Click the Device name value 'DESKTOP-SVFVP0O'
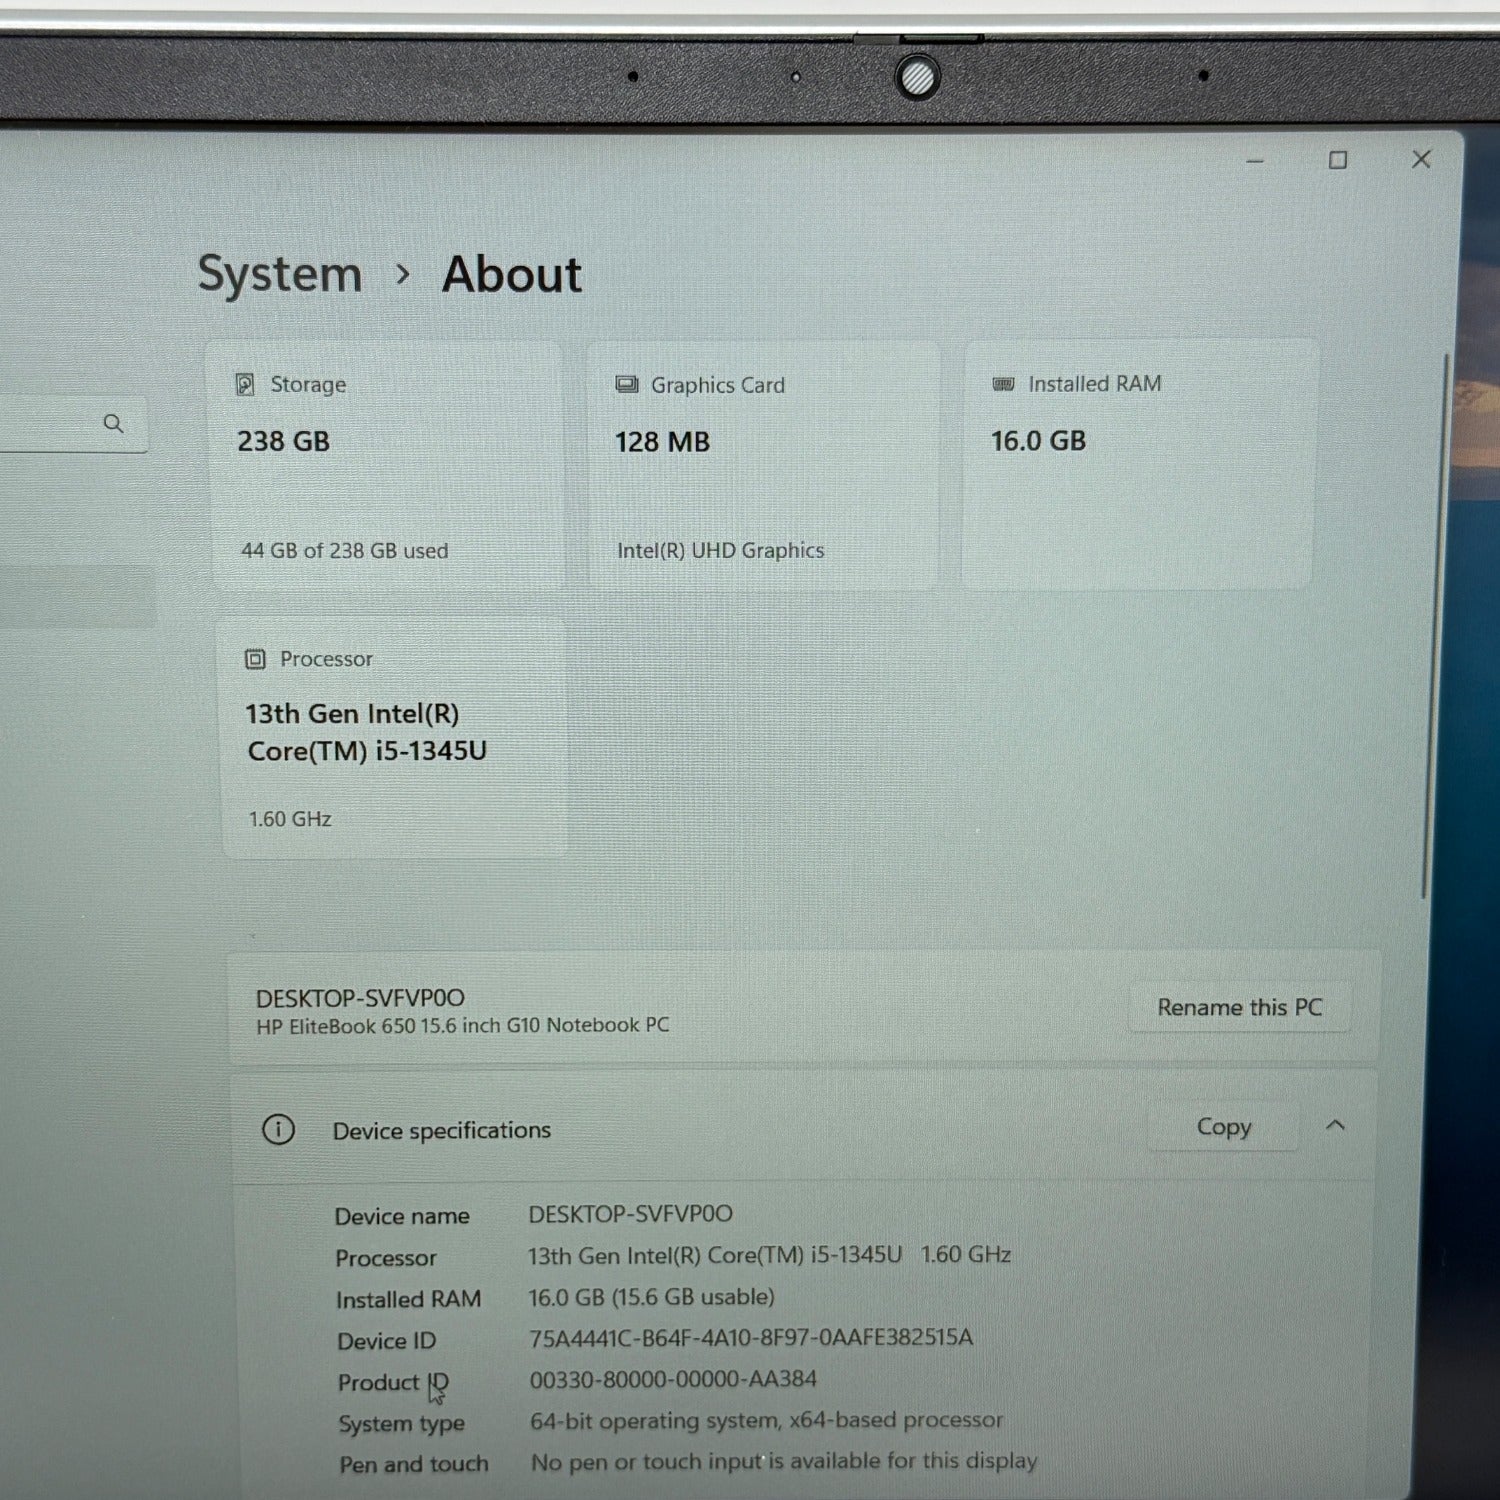 pyautogui.click(x=631, y=1214)
